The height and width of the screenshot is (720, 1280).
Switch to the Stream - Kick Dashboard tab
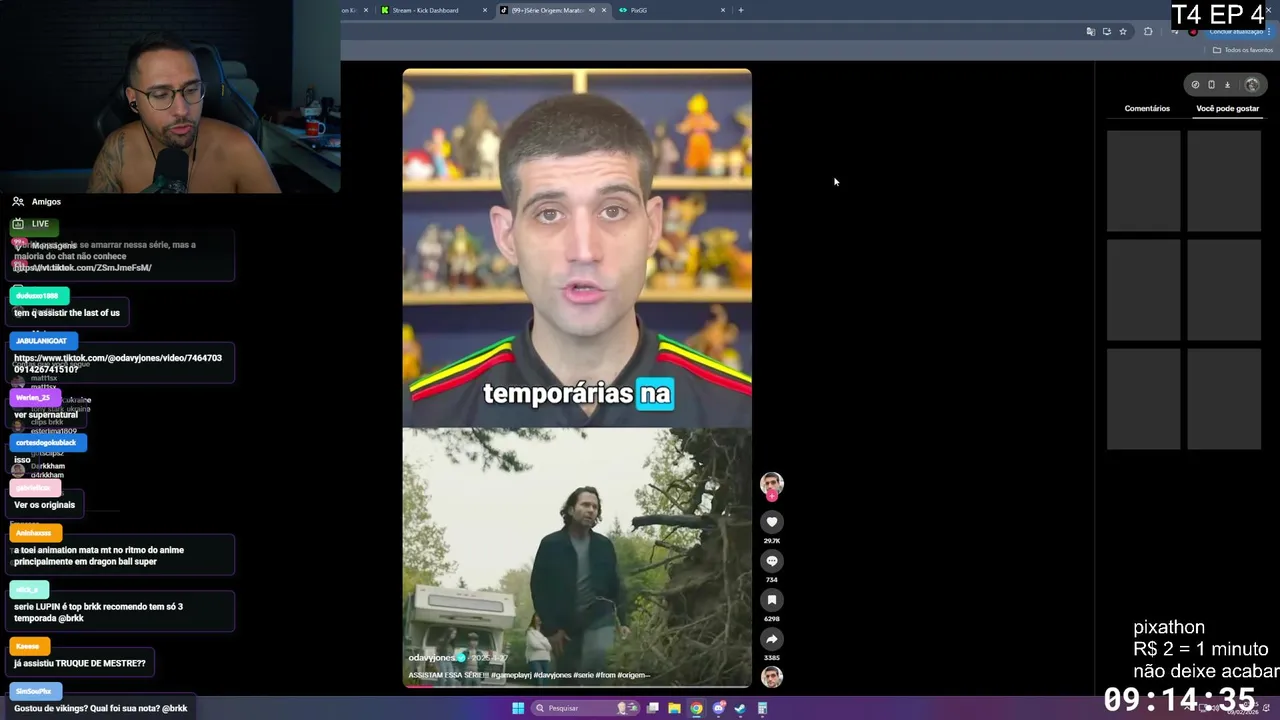(x=426, y=10)
